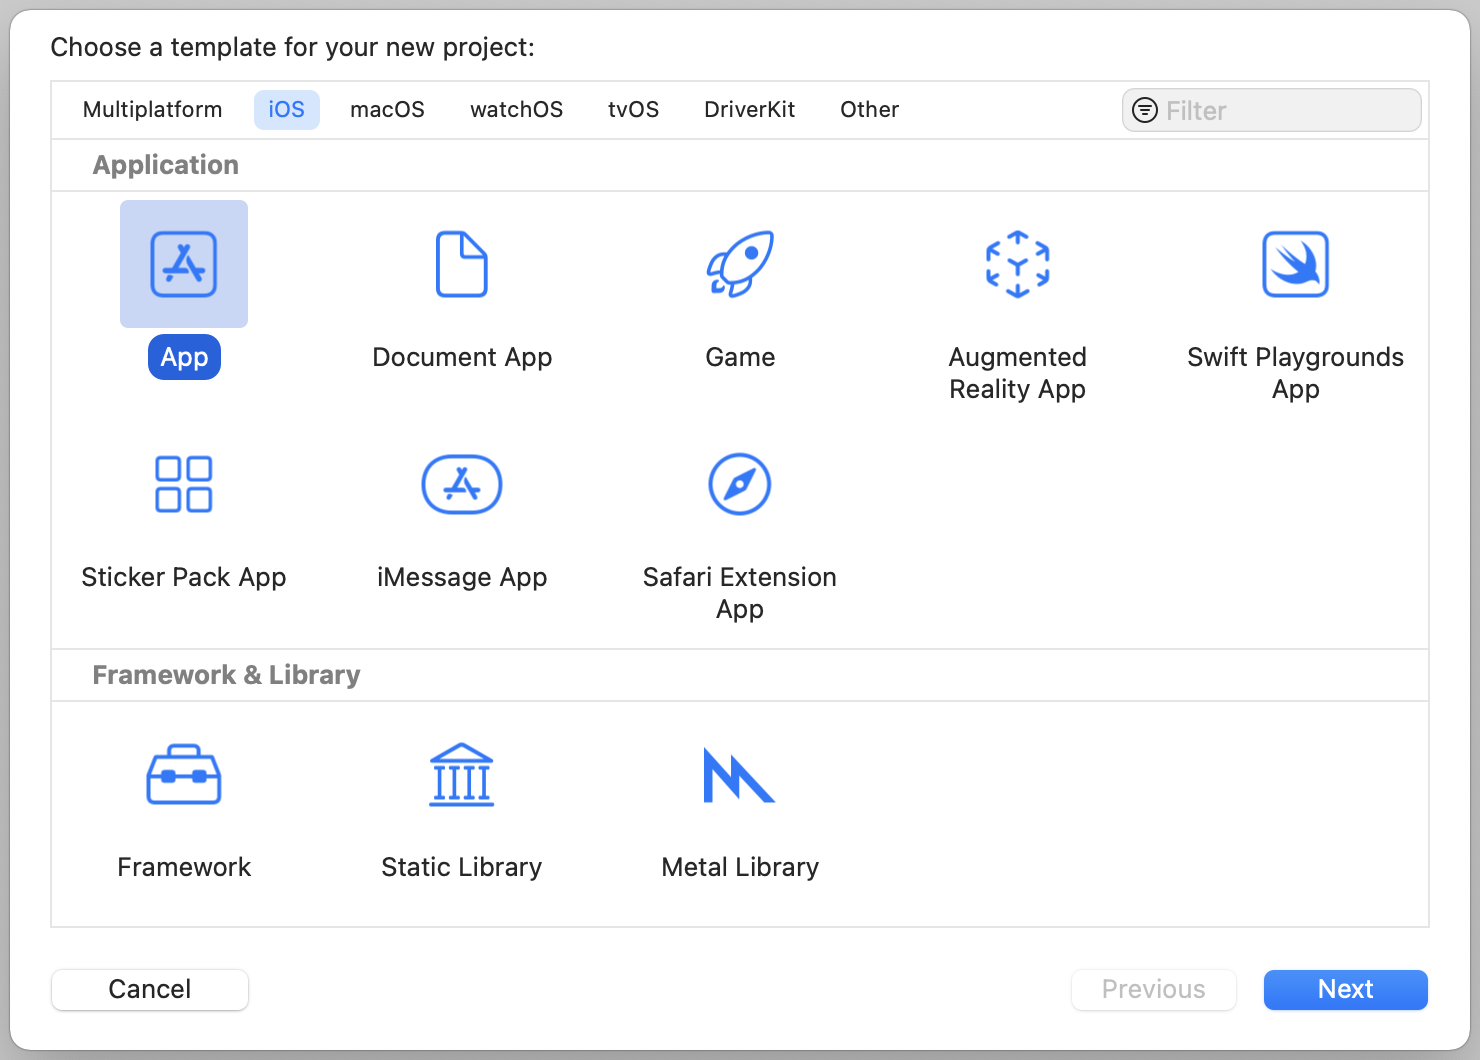Pick the iMessage App template icon
The image size is (1480, 1060).
pyautogui.click(x=461, y=485)
